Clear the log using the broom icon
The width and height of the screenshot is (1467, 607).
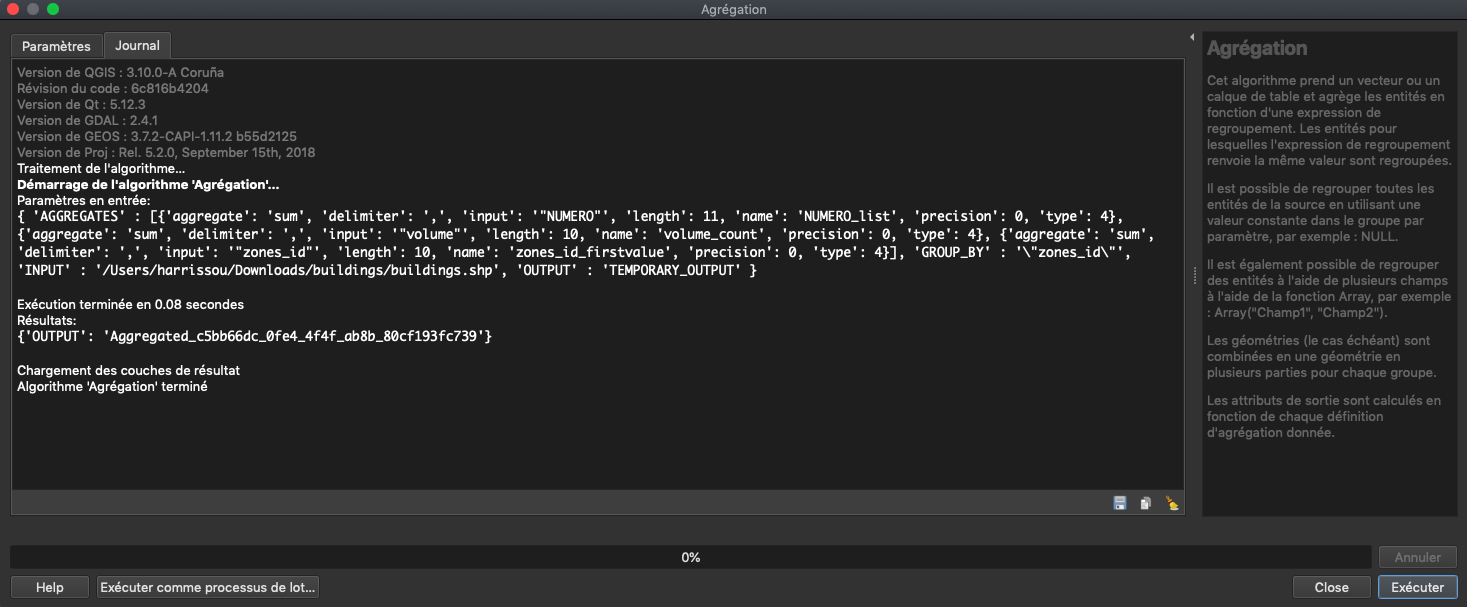pos(1171,503)
